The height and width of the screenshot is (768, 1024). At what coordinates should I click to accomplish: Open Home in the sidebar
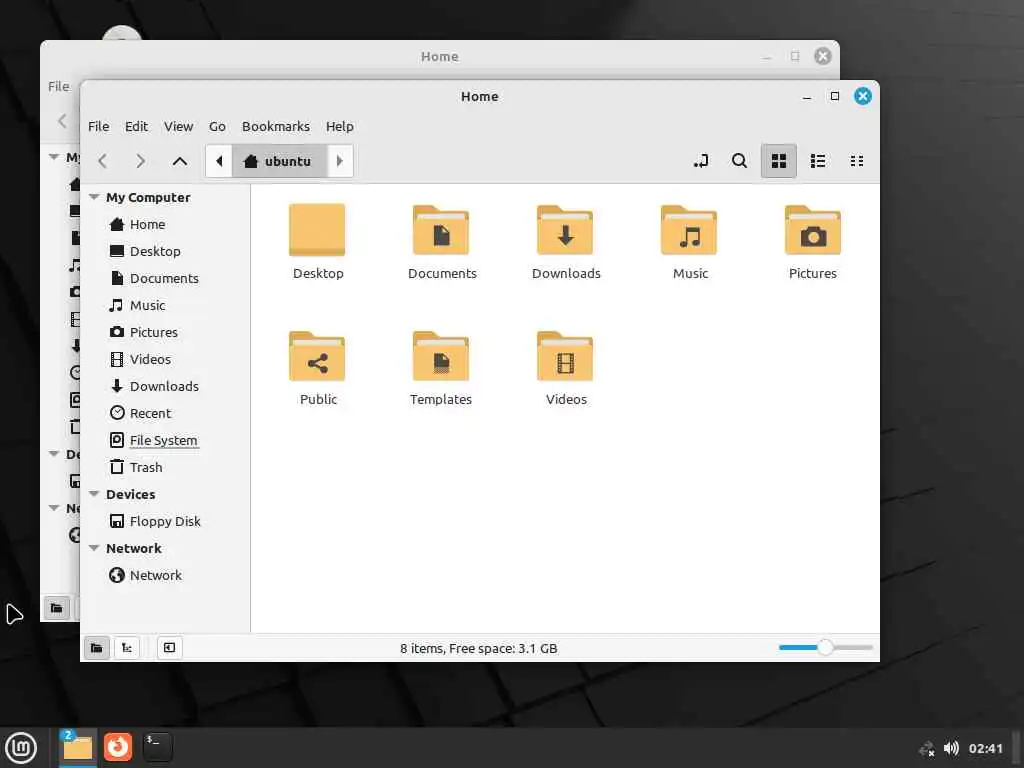tap(148, 225)
